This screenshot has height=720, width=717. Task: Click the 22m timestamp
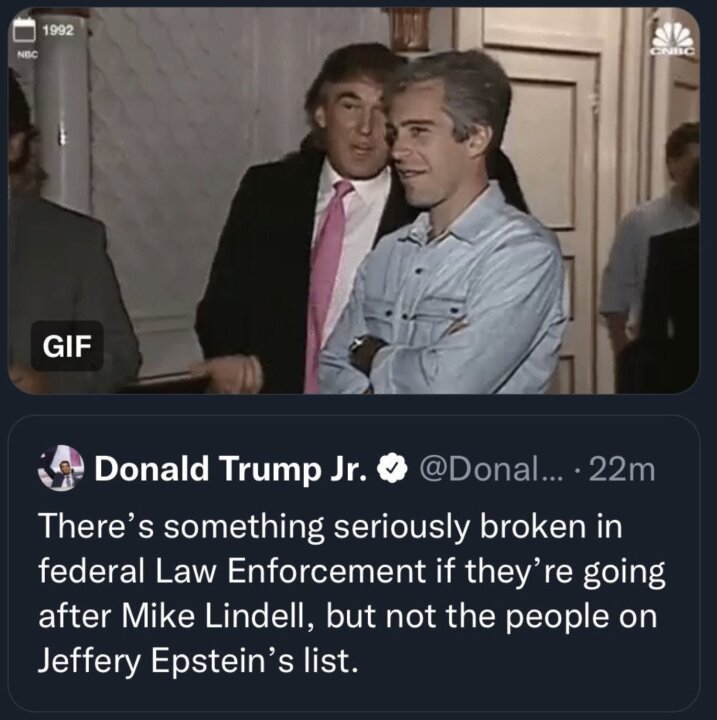[621, 470]
